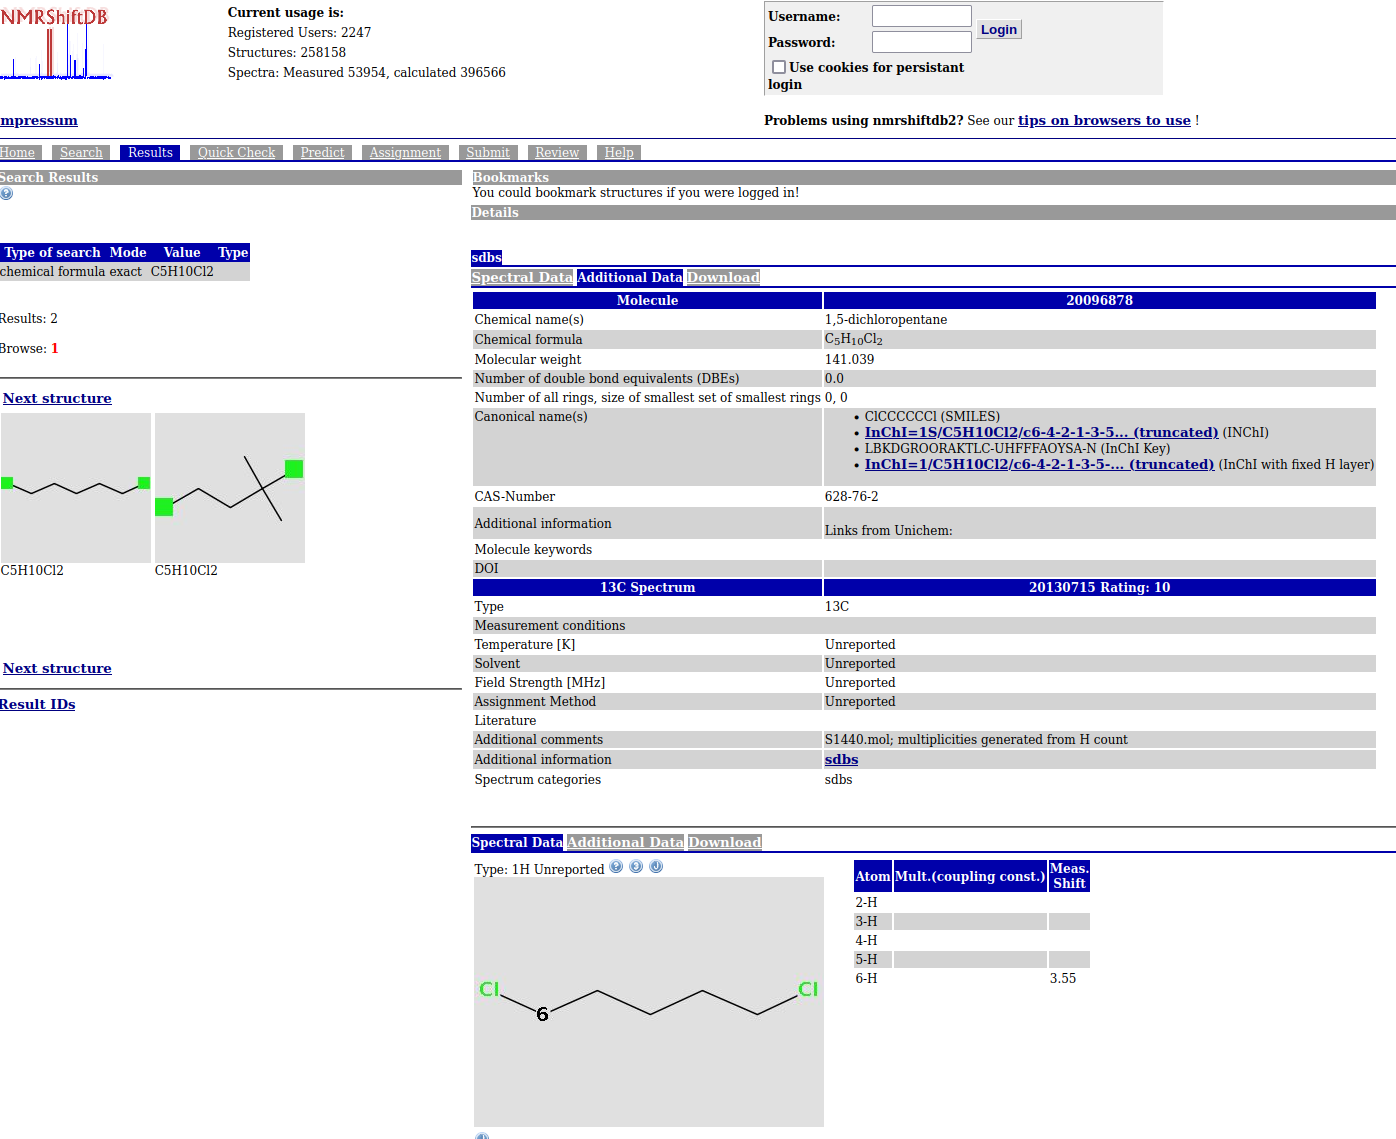Click the NMRShiftDB spectrum logo
Image resolution: width=1396 pixels, height=1139 pixels.
point(55,44)
